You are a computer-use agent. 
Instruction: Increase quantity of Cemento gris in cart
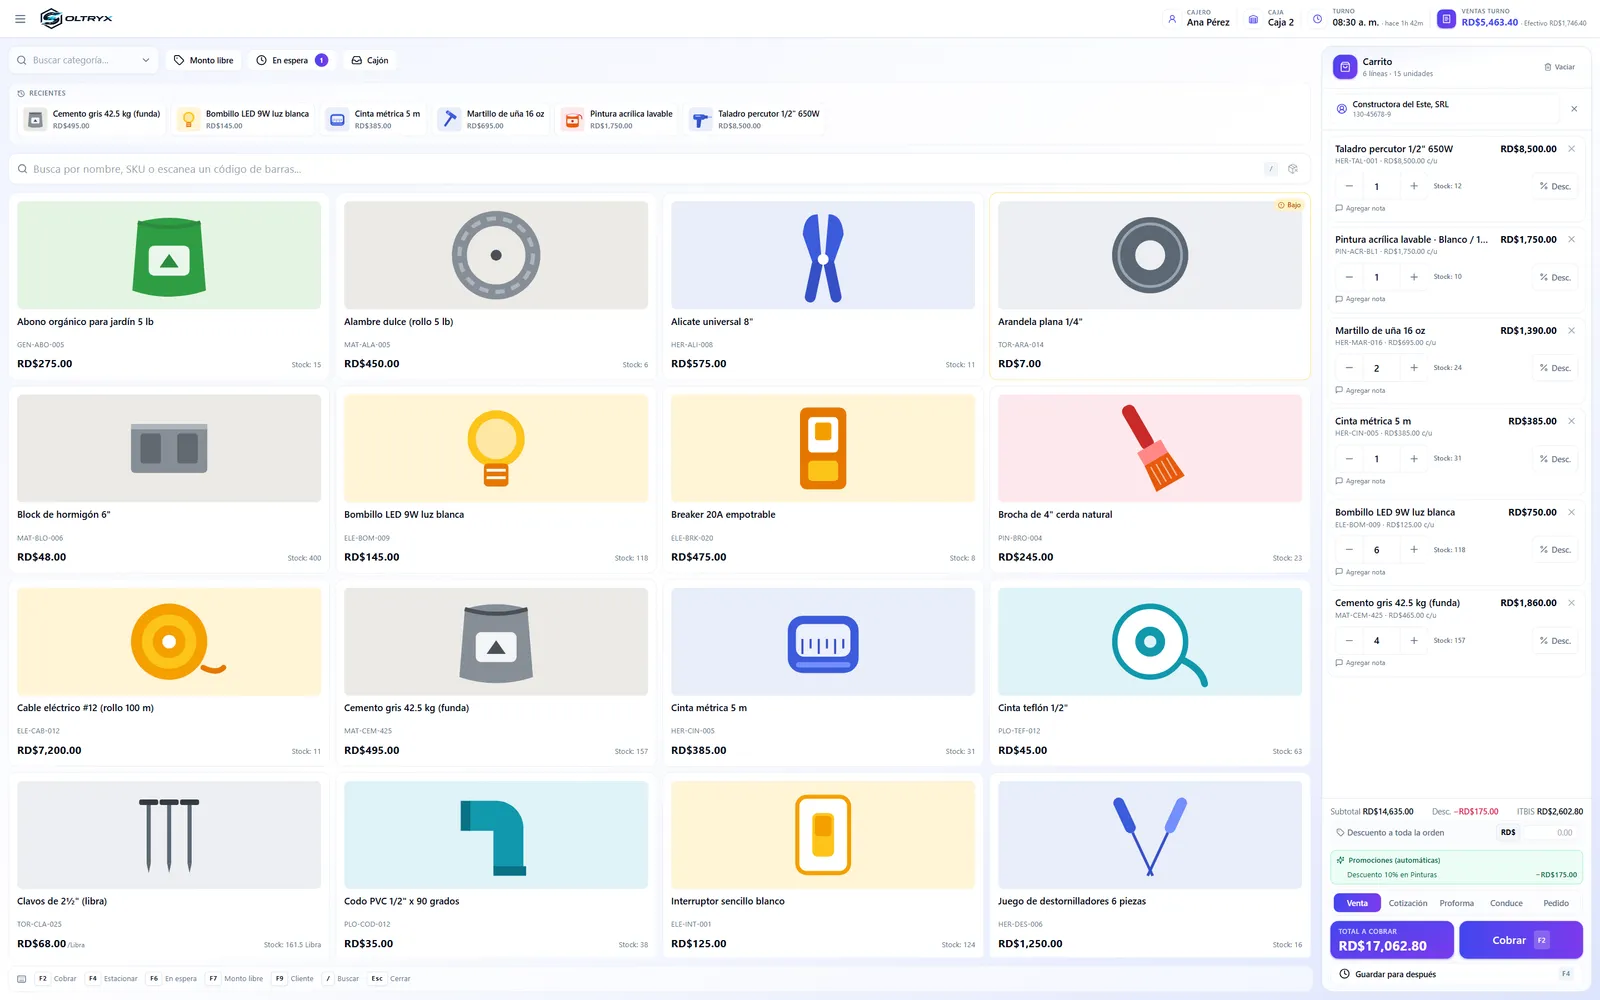(1413, 641)
